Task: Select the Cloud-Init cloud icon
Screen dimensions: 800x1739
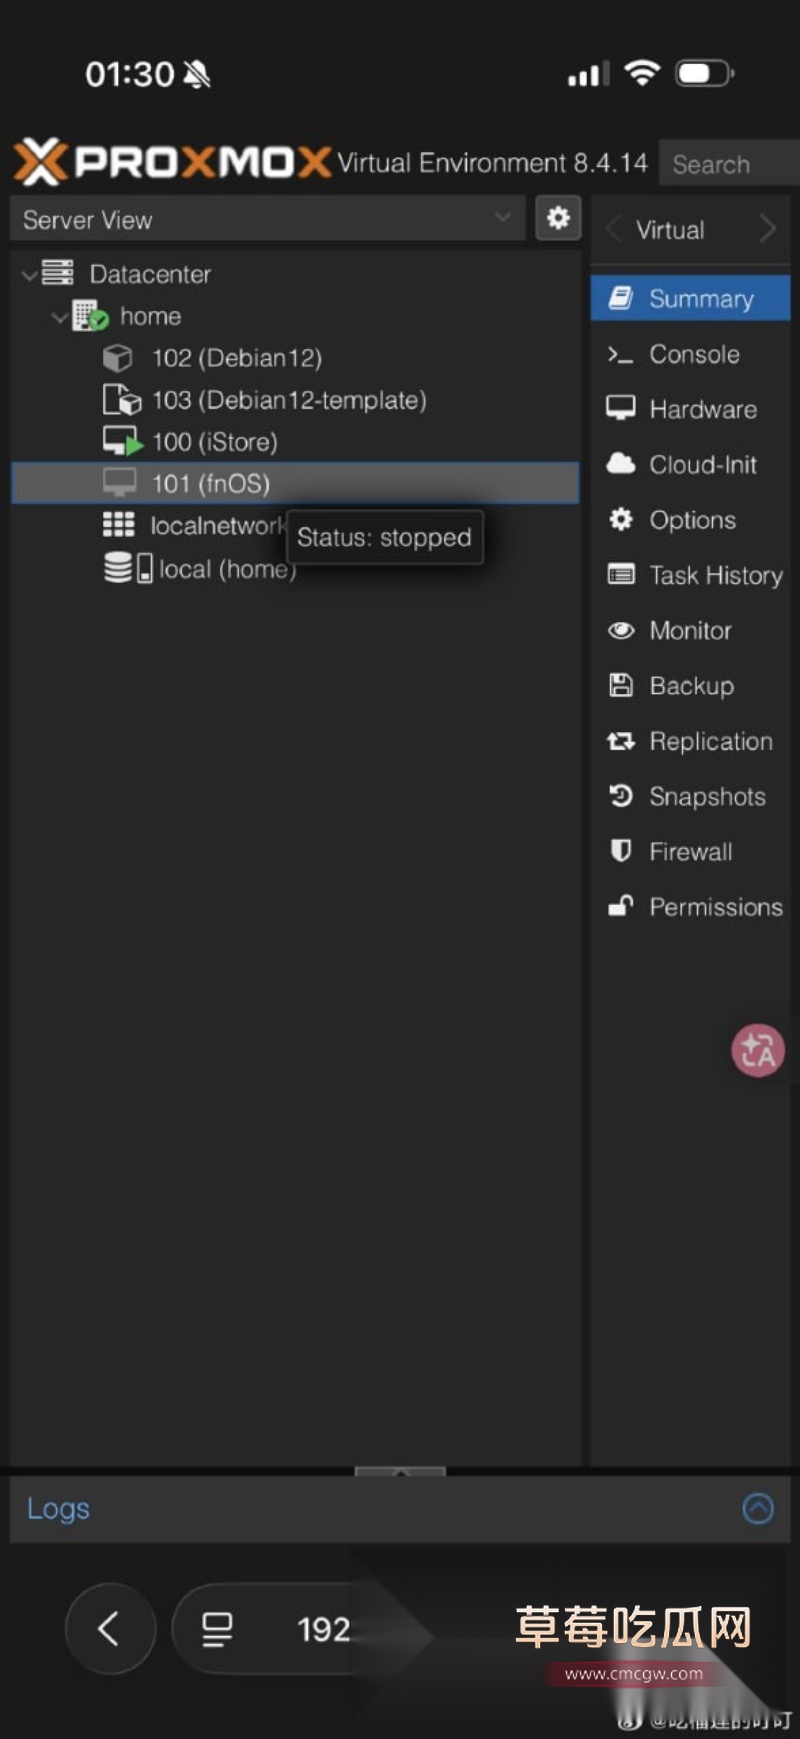Action: click(x=621, y=464)
